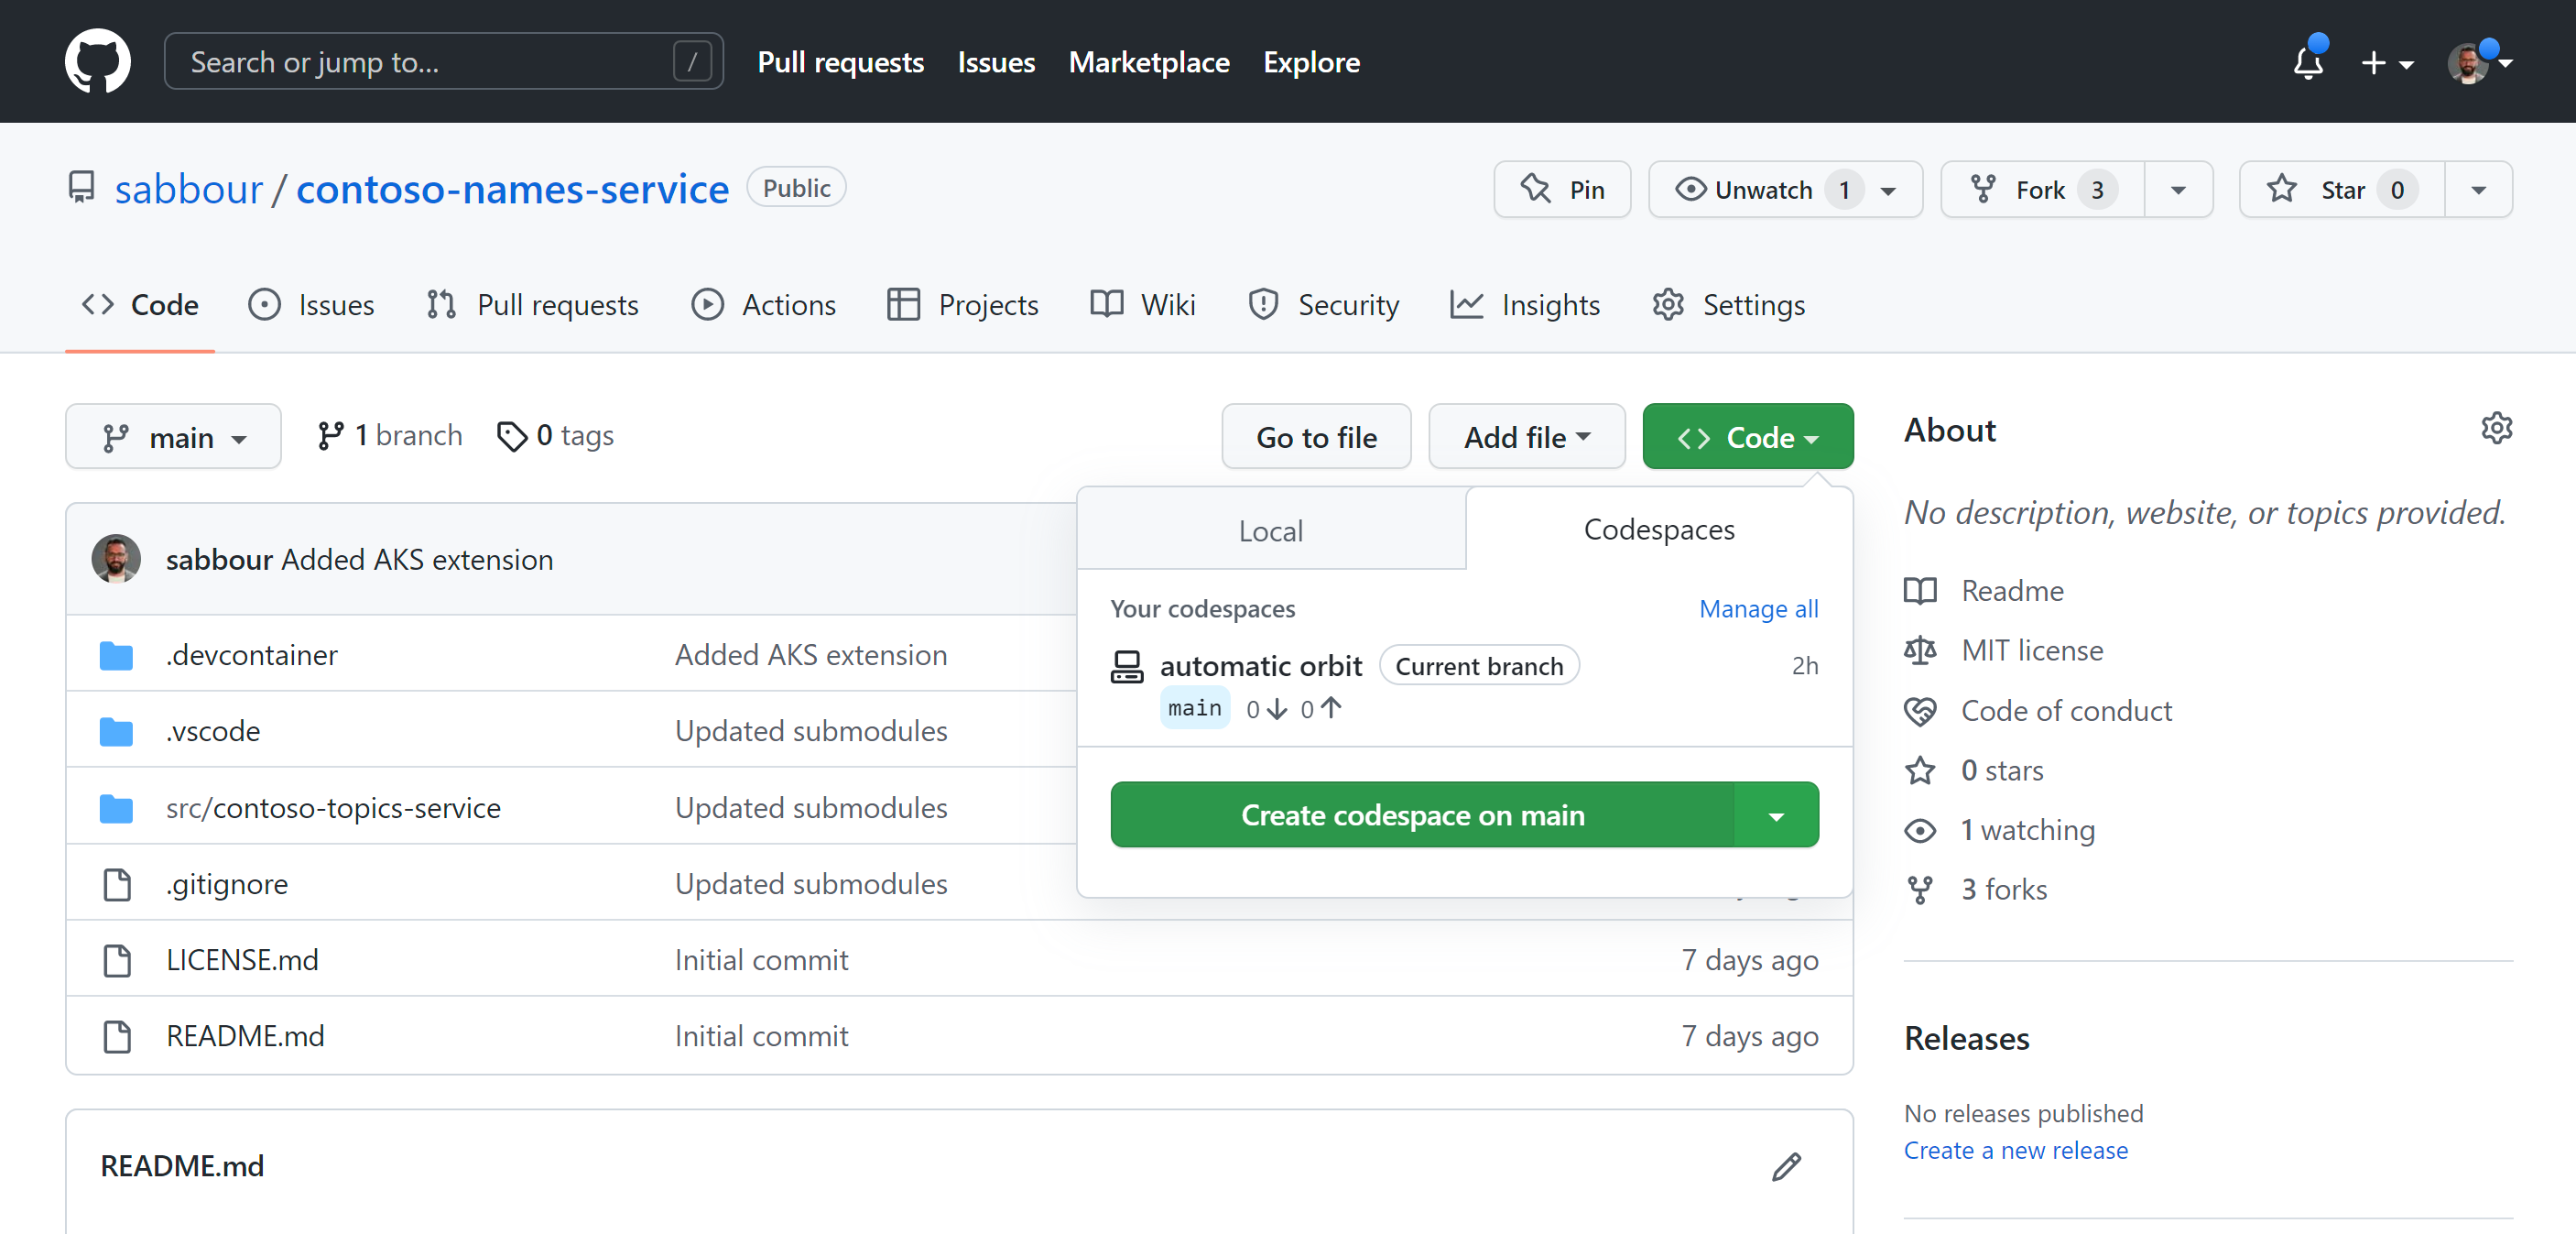Expand the arrow next to Create codespace
Viewport: 2576px width, 1234px height.
[x=1776, y=816]
